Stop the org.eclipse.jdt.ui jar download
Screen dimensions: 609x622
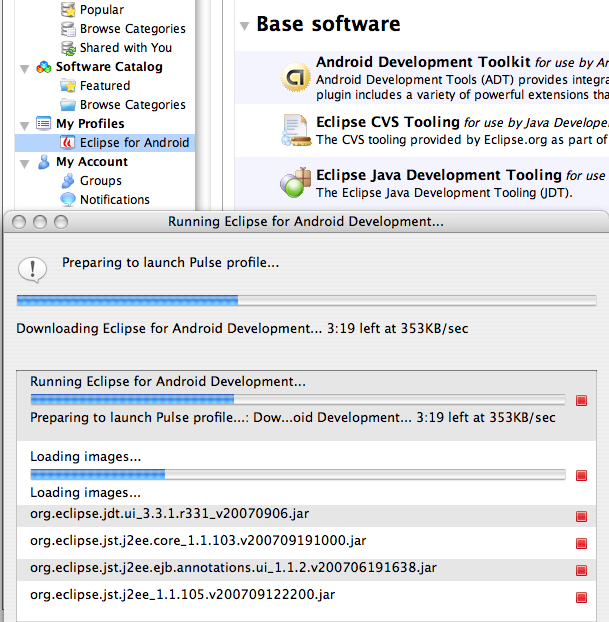point(581,516)
